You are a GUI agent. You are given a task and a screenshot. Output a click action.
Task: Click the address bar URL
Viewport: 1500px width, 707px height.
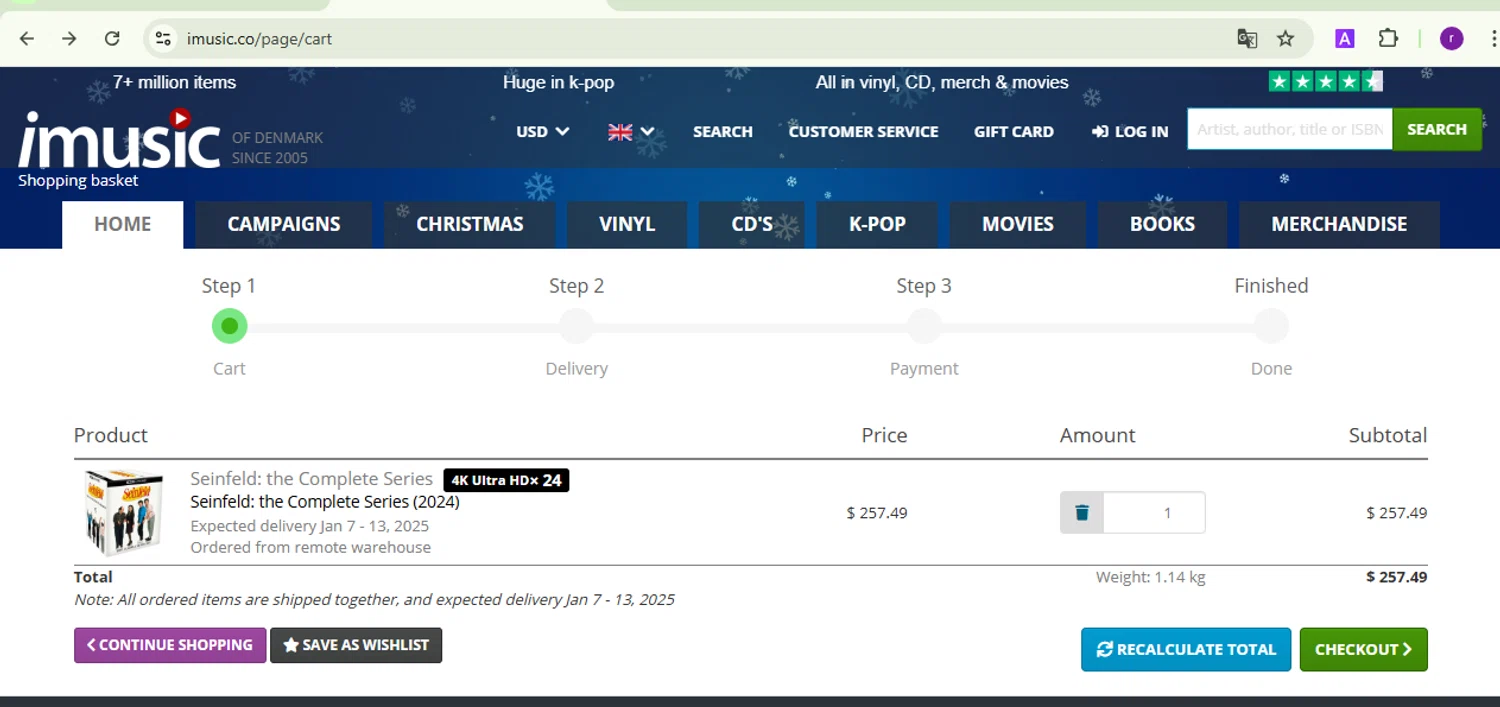(x=259, y=39)
